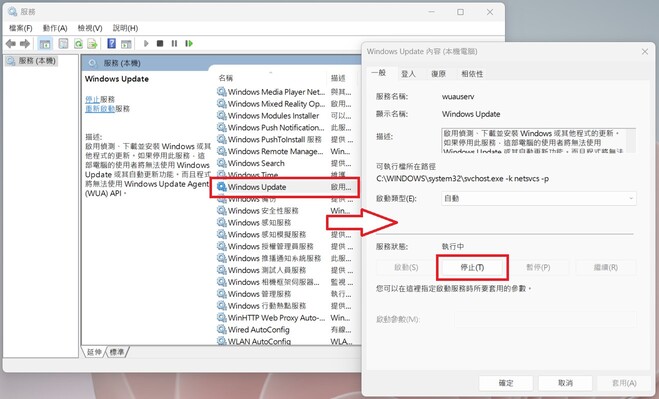The image size is (659, 399).
Task: Open the 動作(A) menu
Action: pyautogui.click(x=55, y=28)
